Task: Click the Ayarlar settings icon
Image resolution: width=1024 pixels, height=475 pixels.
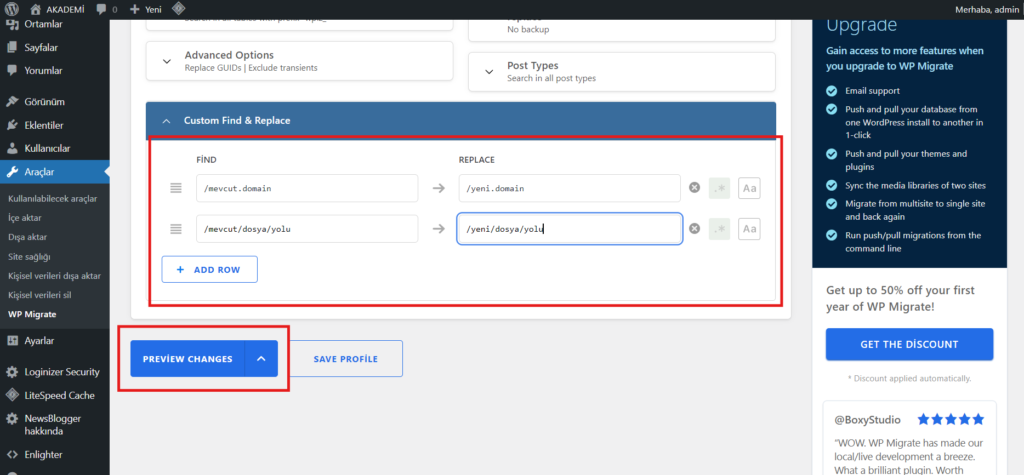Action: (12, 340)
